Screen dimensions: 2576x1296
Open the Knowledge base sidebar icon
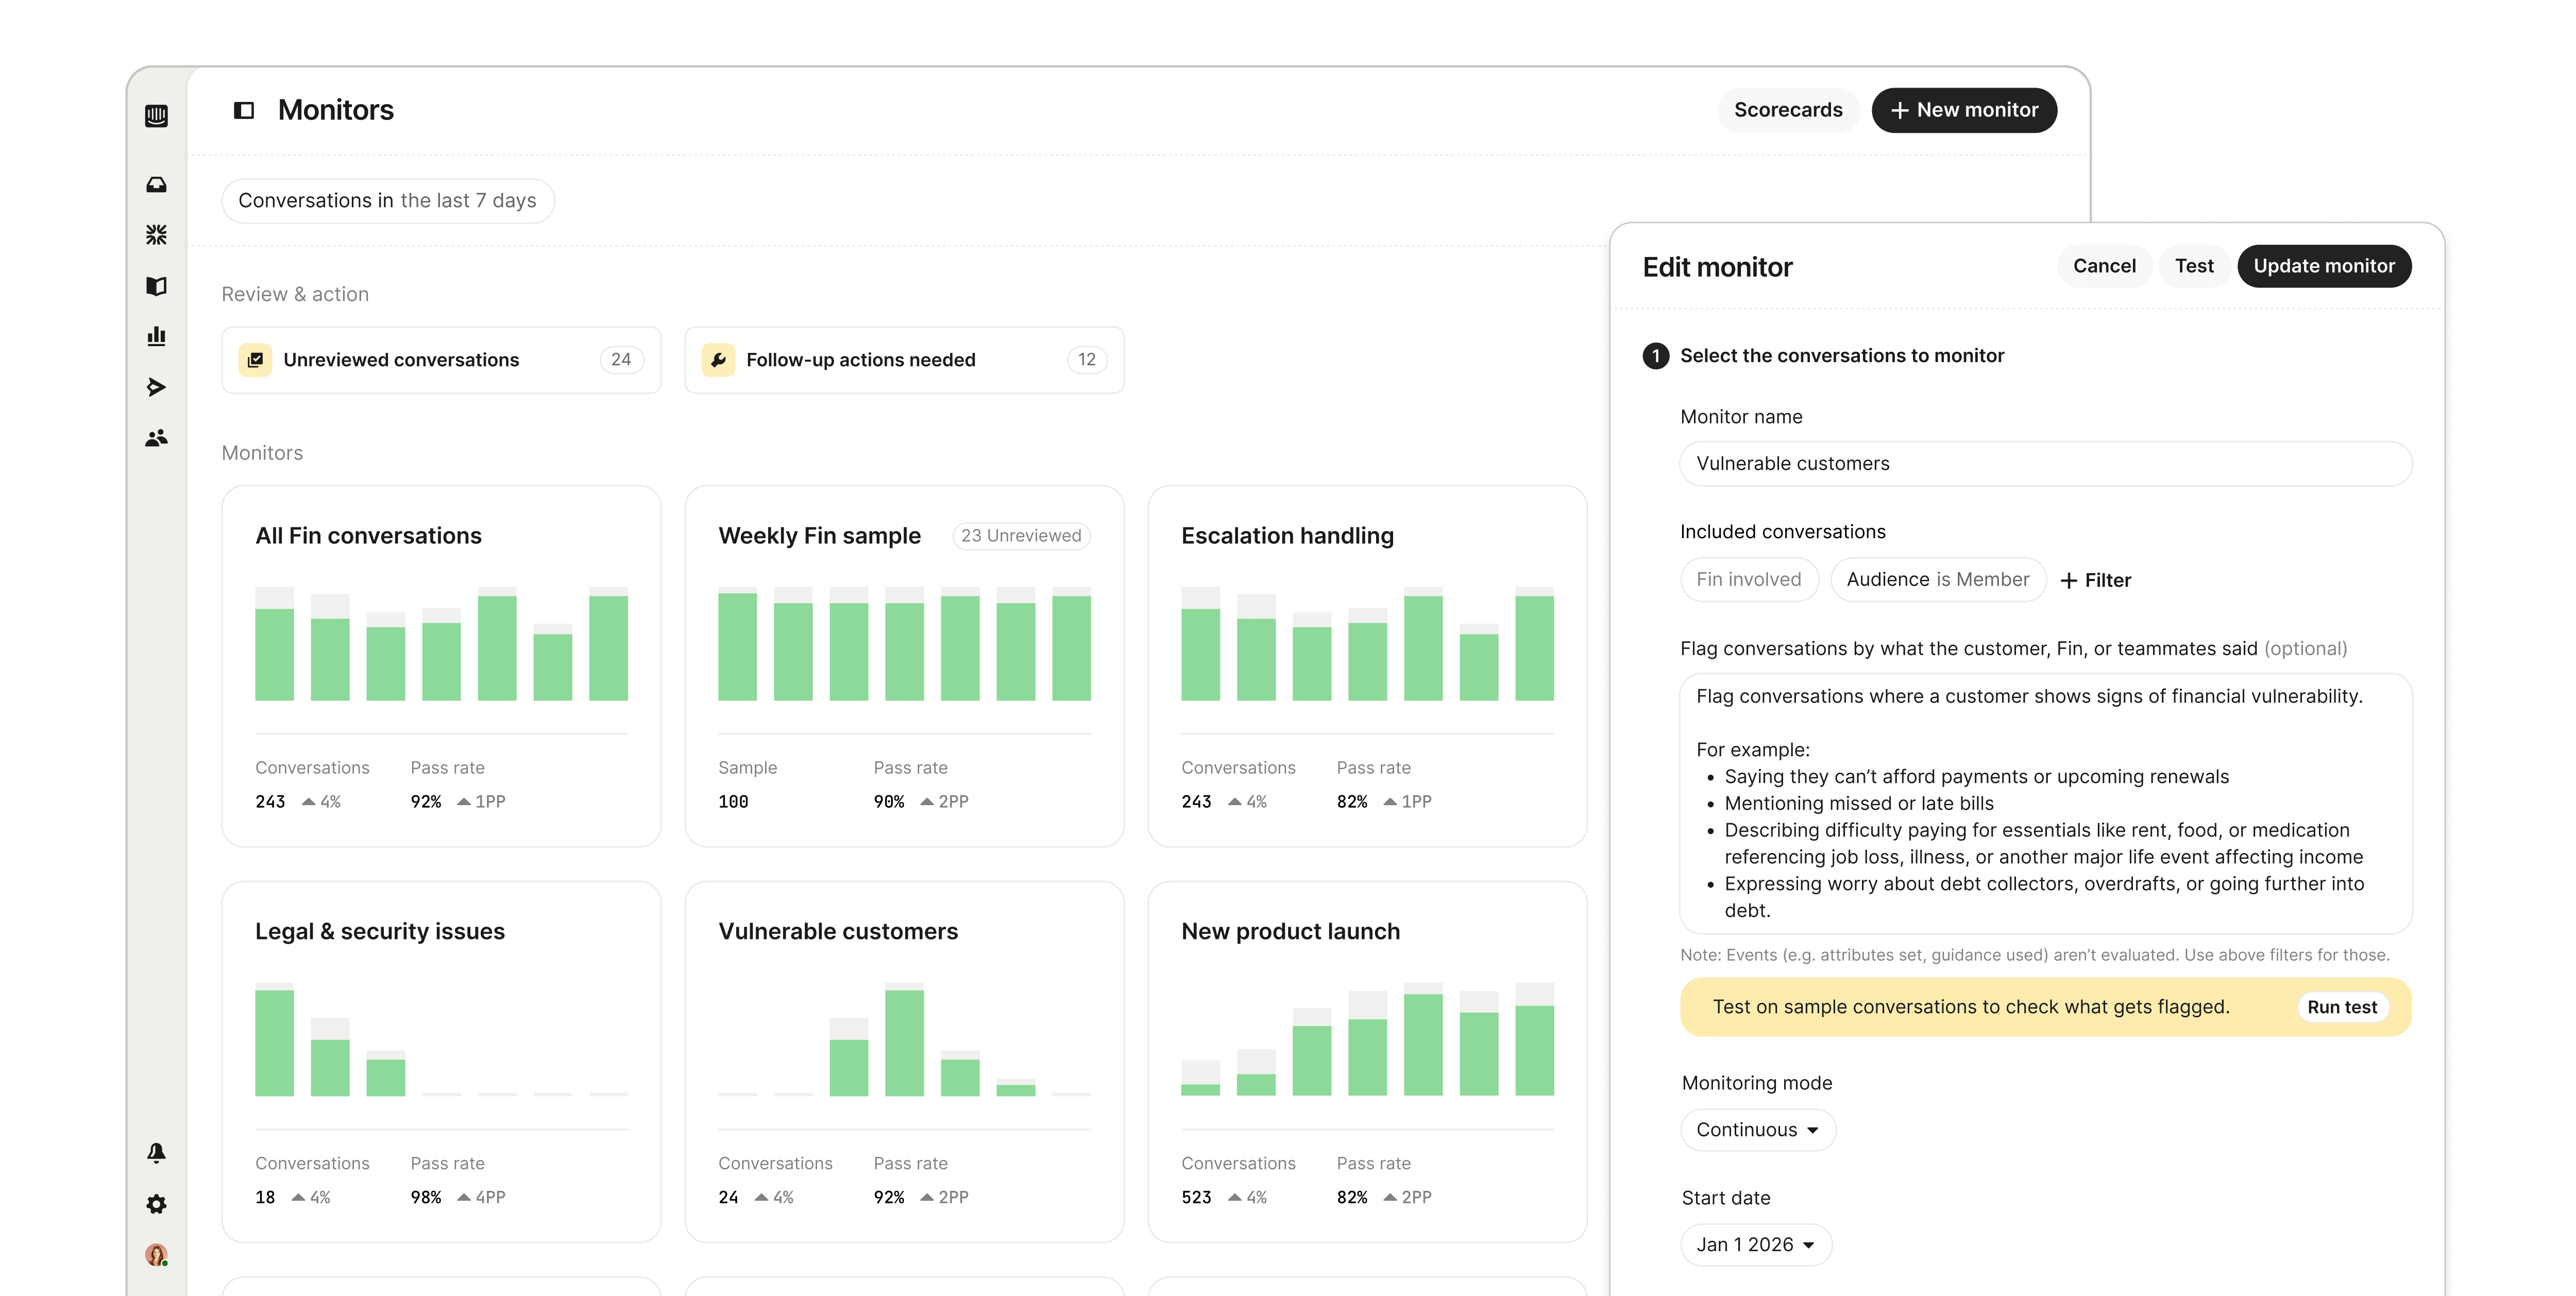156,287
